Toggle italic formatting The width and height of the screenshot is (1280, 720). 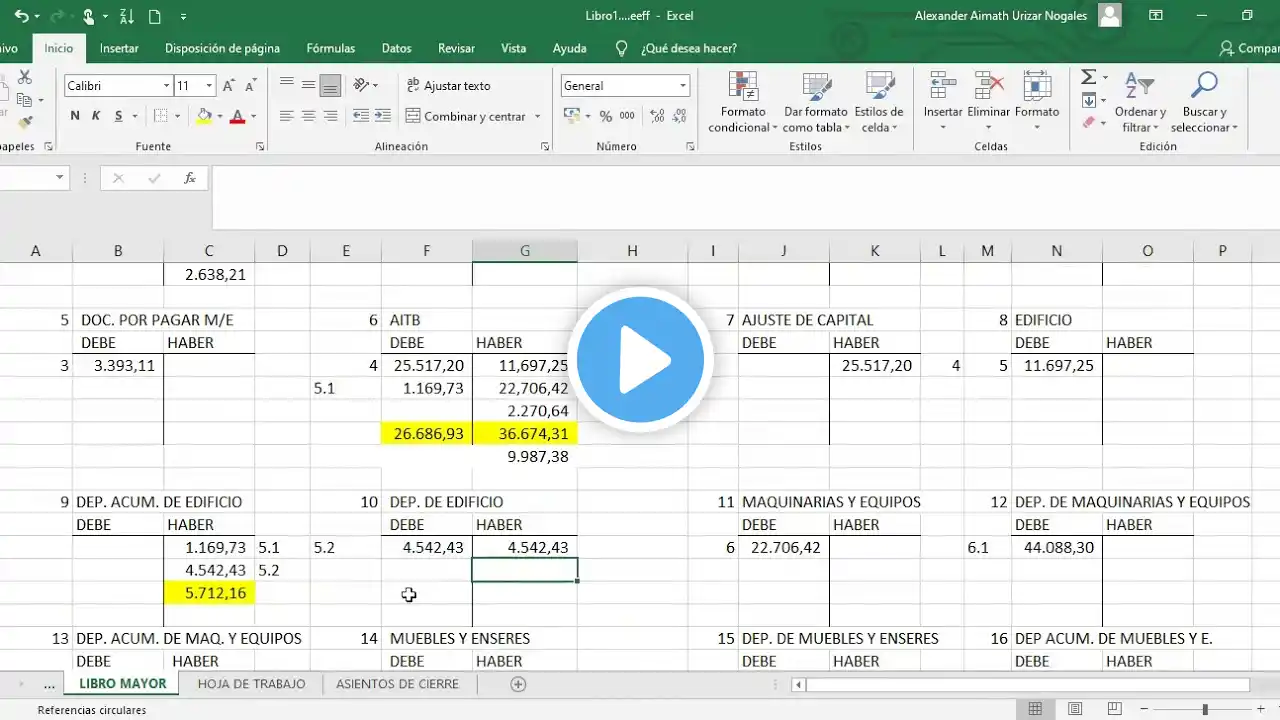click(96, 116)
